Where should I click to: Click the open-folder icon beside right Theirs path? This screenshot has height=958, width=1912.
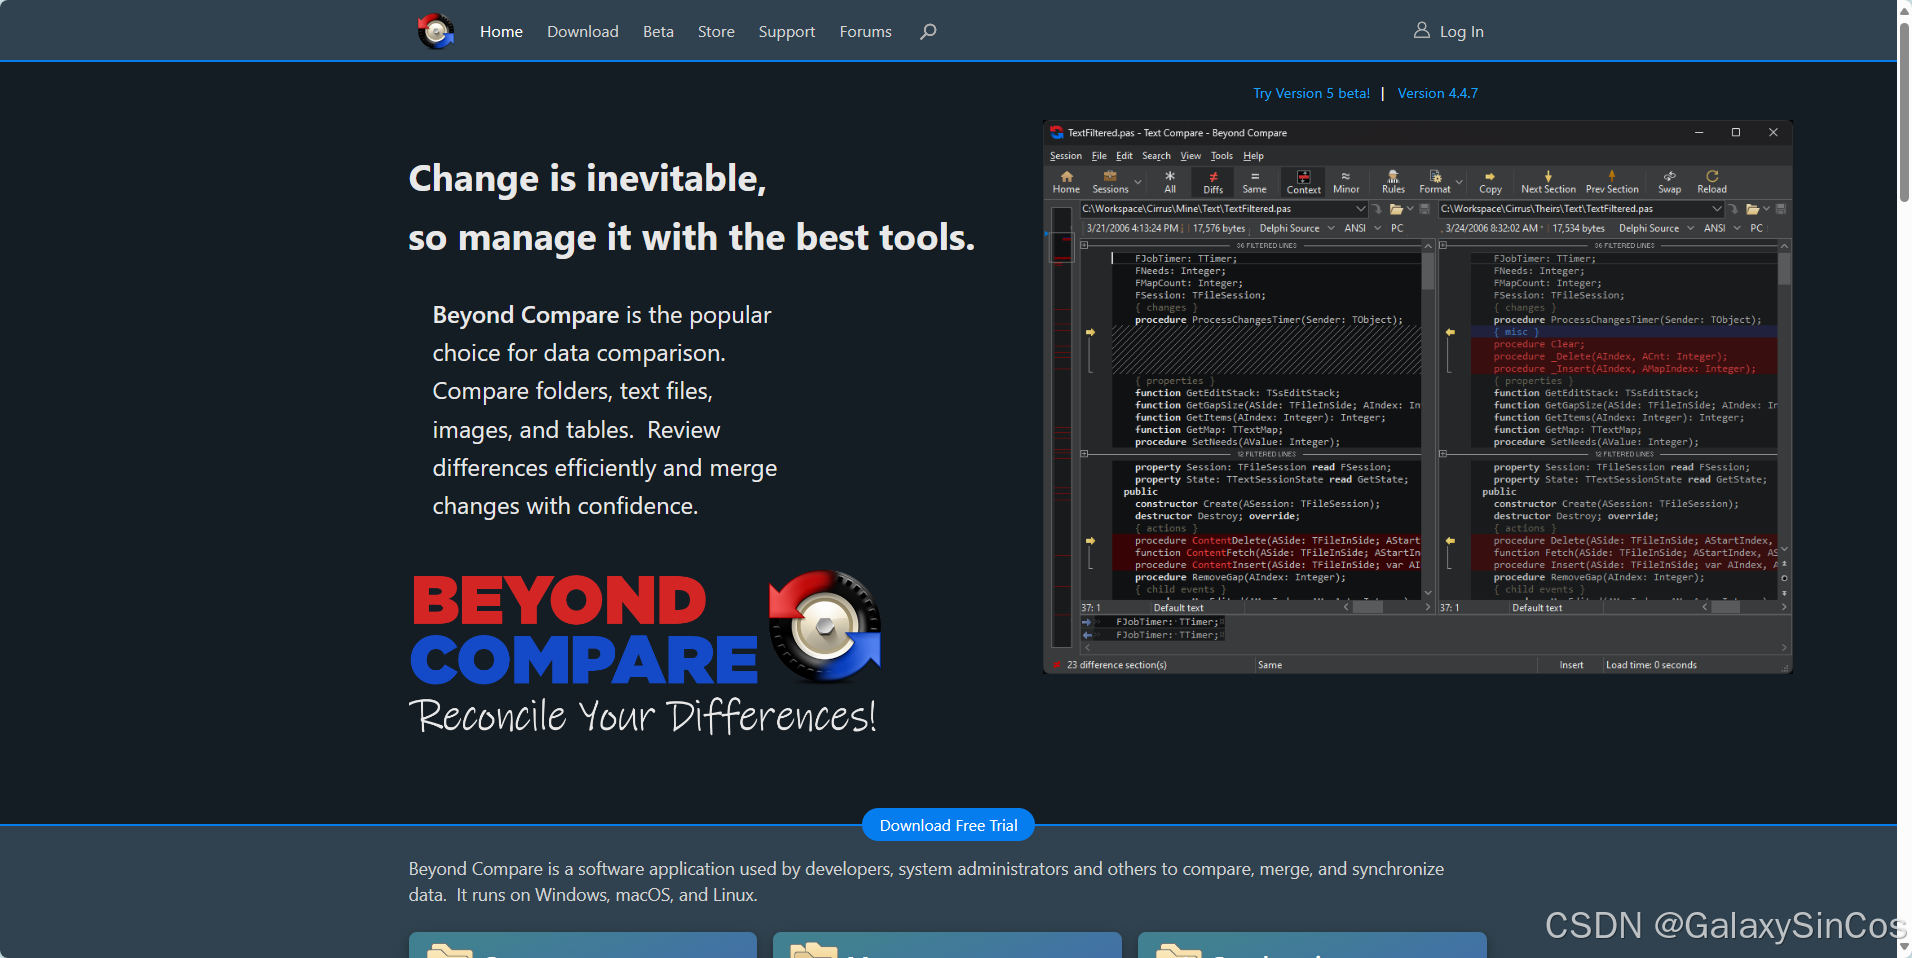pyautogui.click(x=1752, y=209)
